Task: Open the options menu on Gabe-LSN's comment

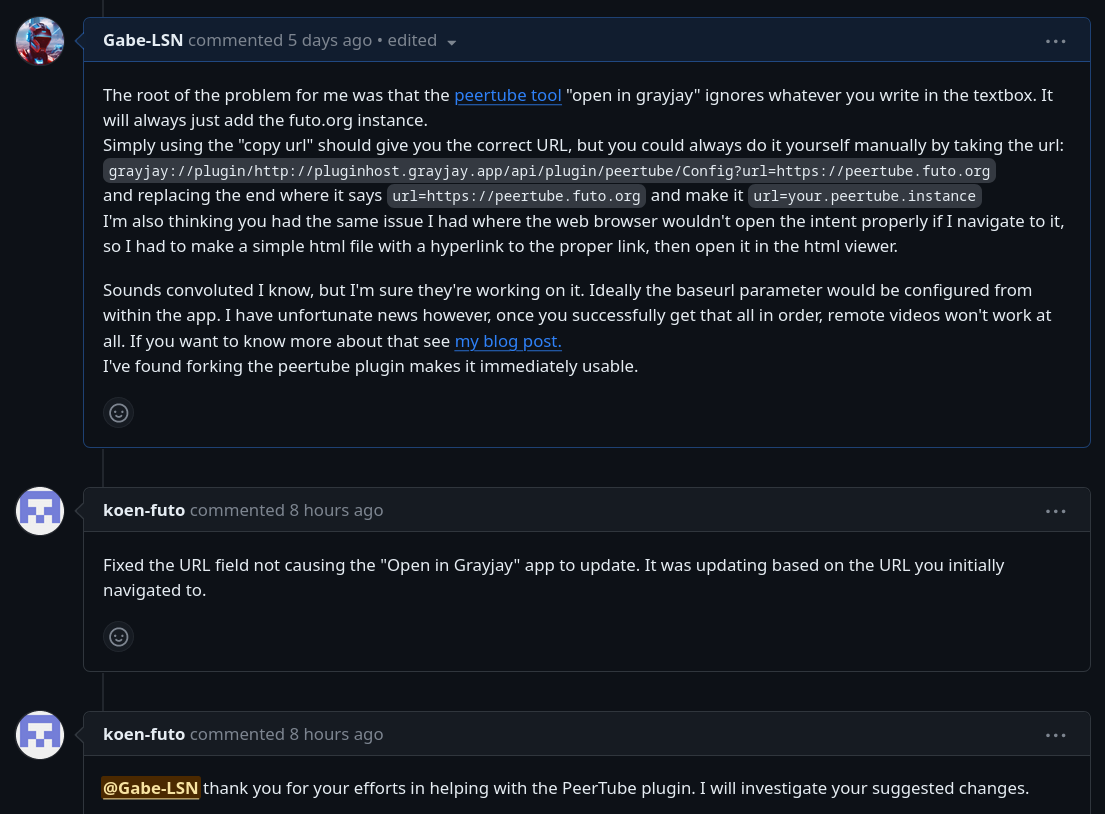Action: coord(1056,41)
